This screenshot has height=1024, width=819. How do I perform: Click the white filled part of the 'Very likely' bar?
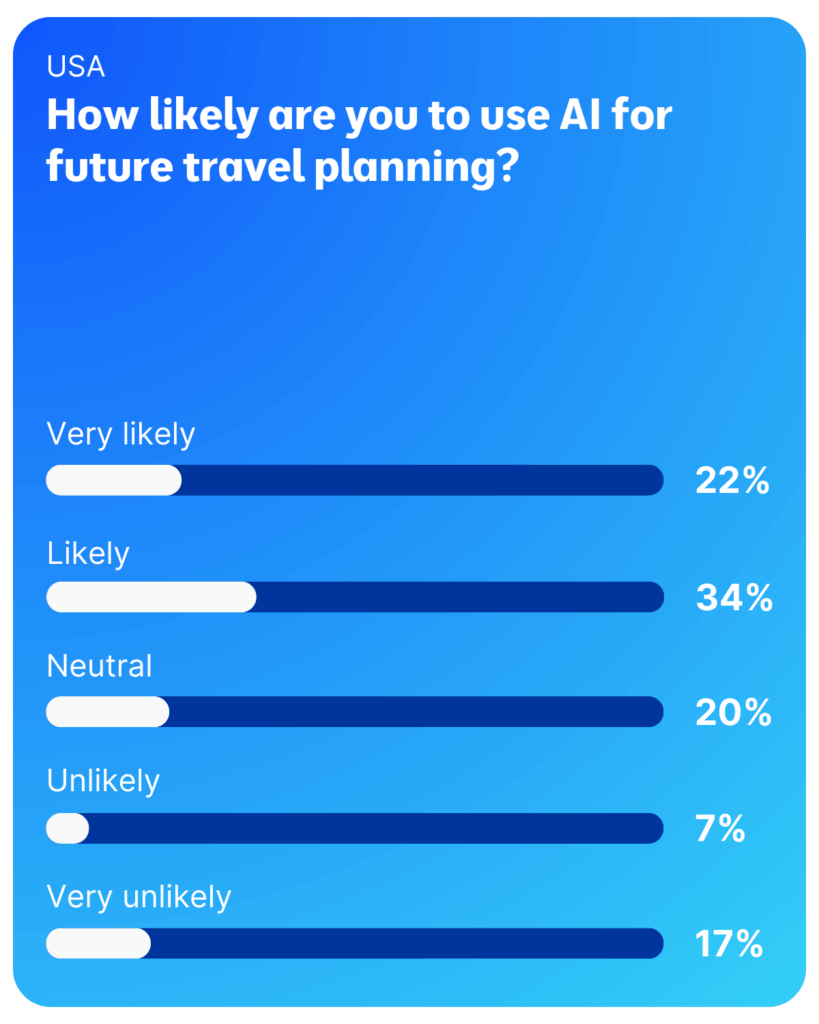114,480
